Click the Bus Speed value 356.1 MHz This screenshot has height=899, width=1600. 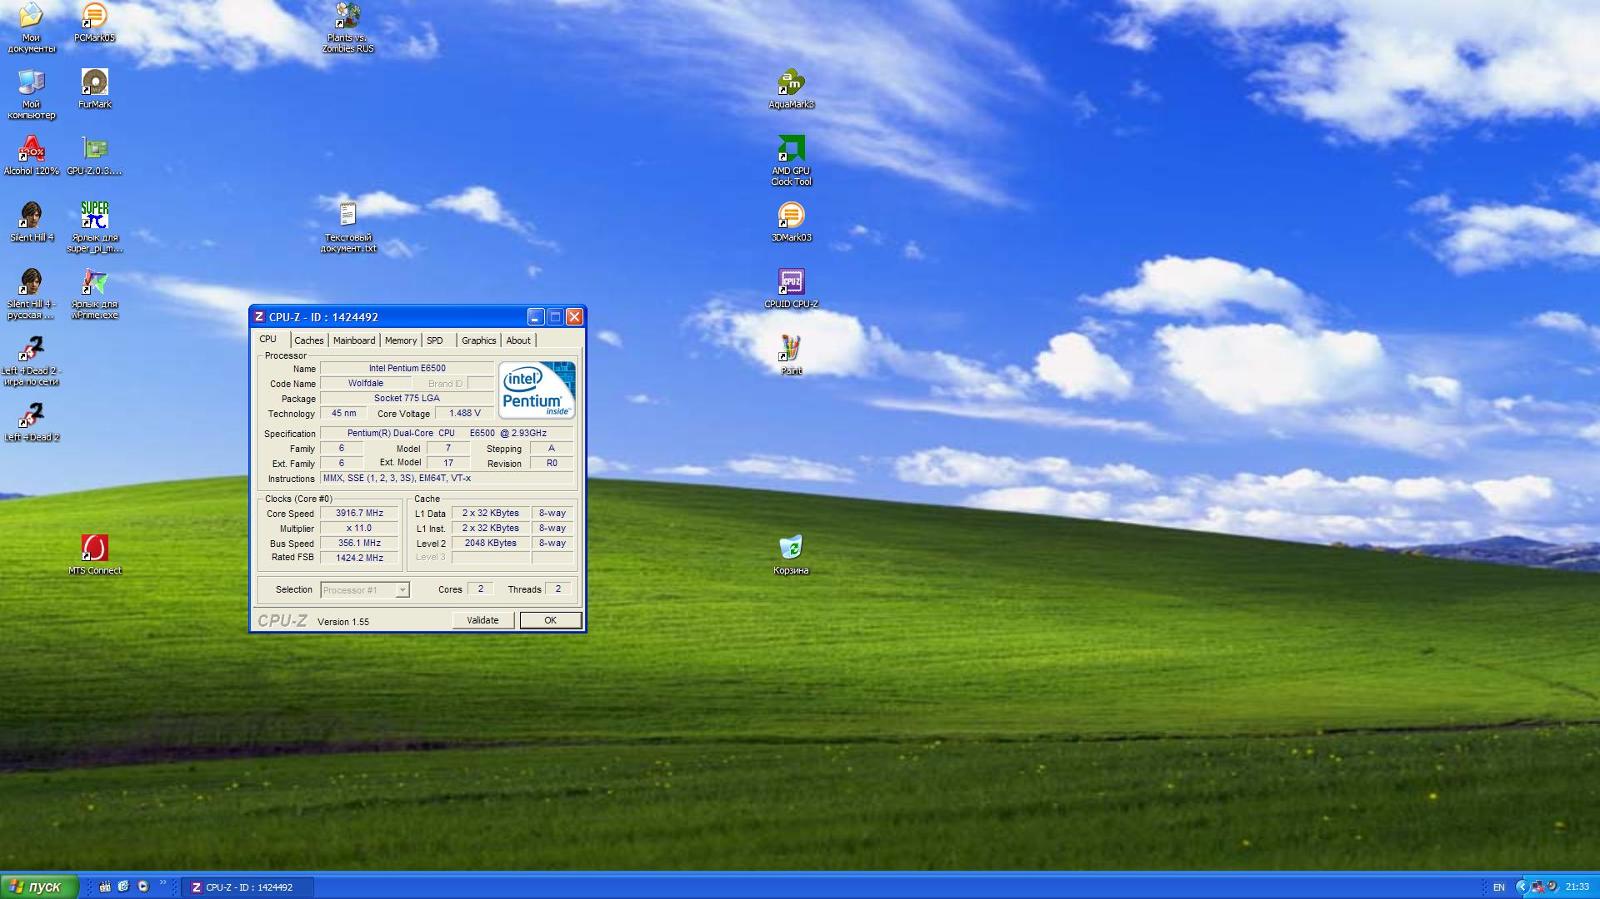coord(359,543)
